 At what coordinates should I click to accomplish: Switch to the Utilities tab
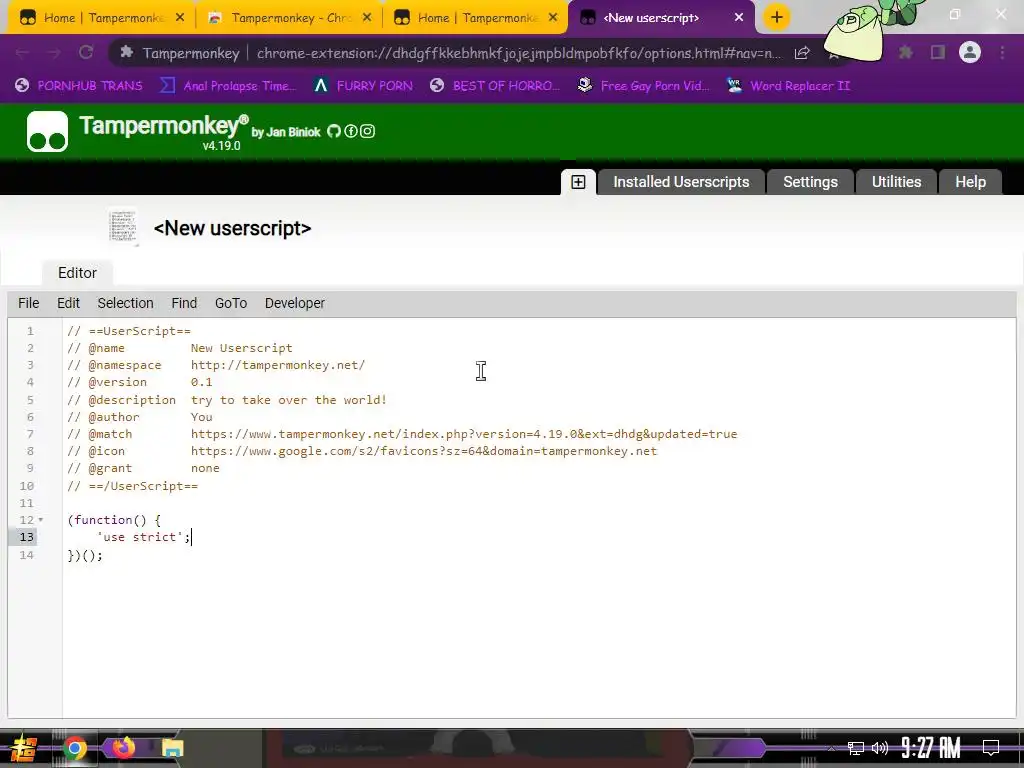coord(896,182)
